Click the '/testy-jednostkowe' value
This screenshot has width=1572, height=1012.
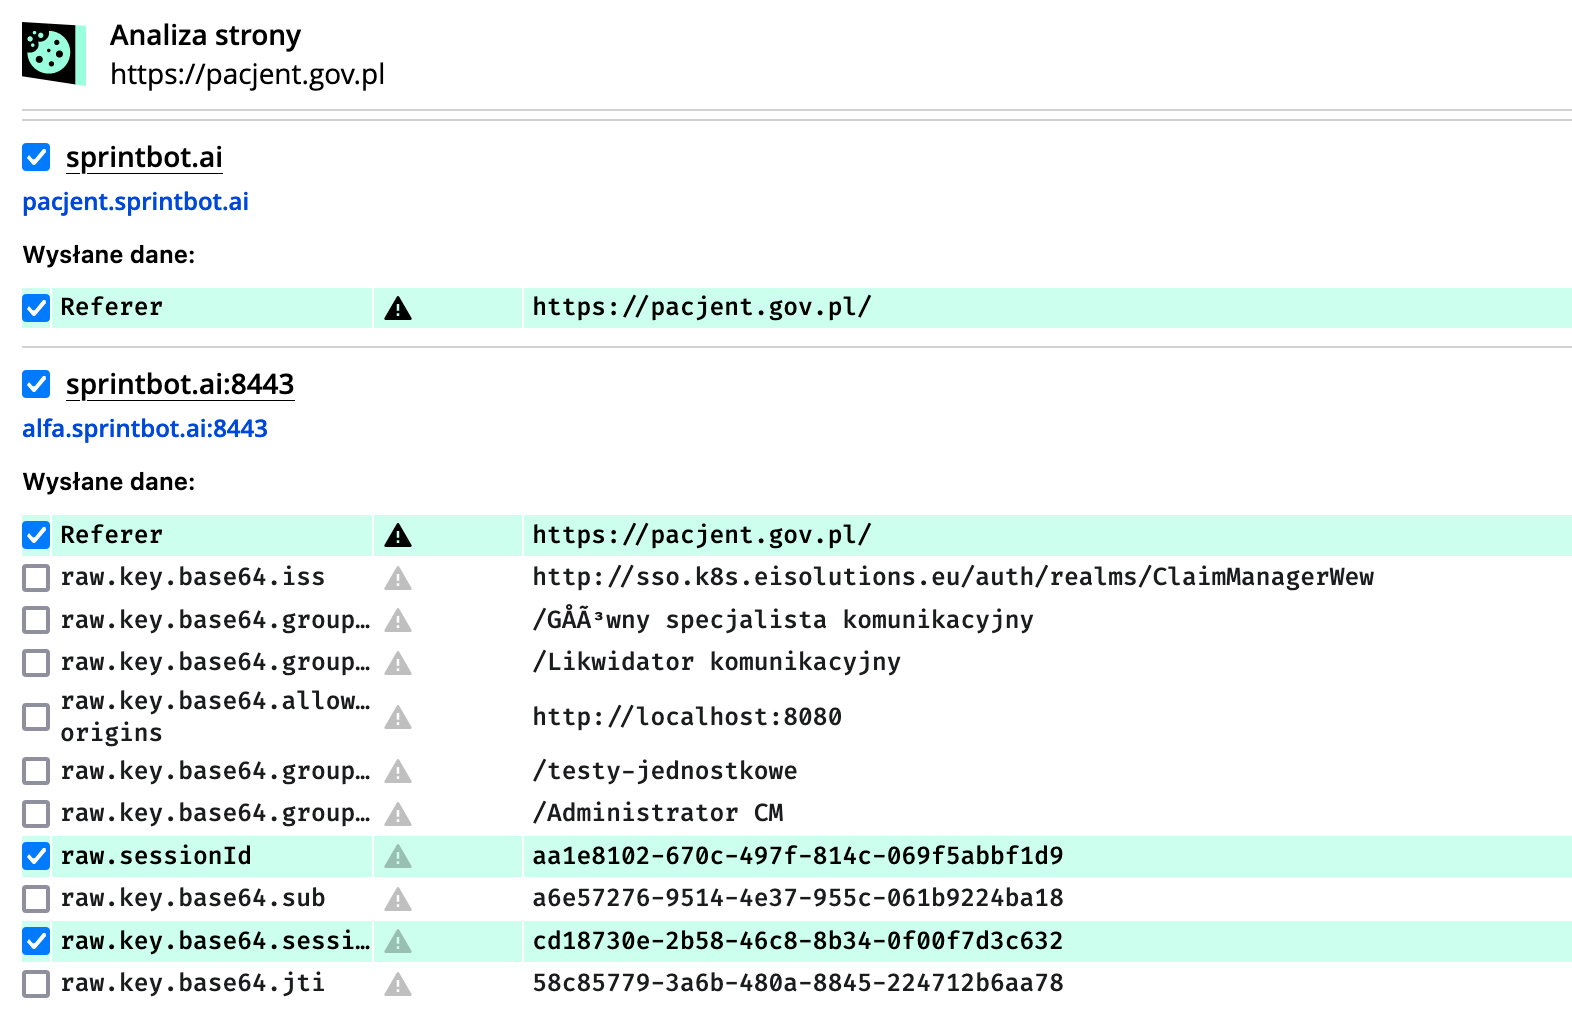point(665,771)
